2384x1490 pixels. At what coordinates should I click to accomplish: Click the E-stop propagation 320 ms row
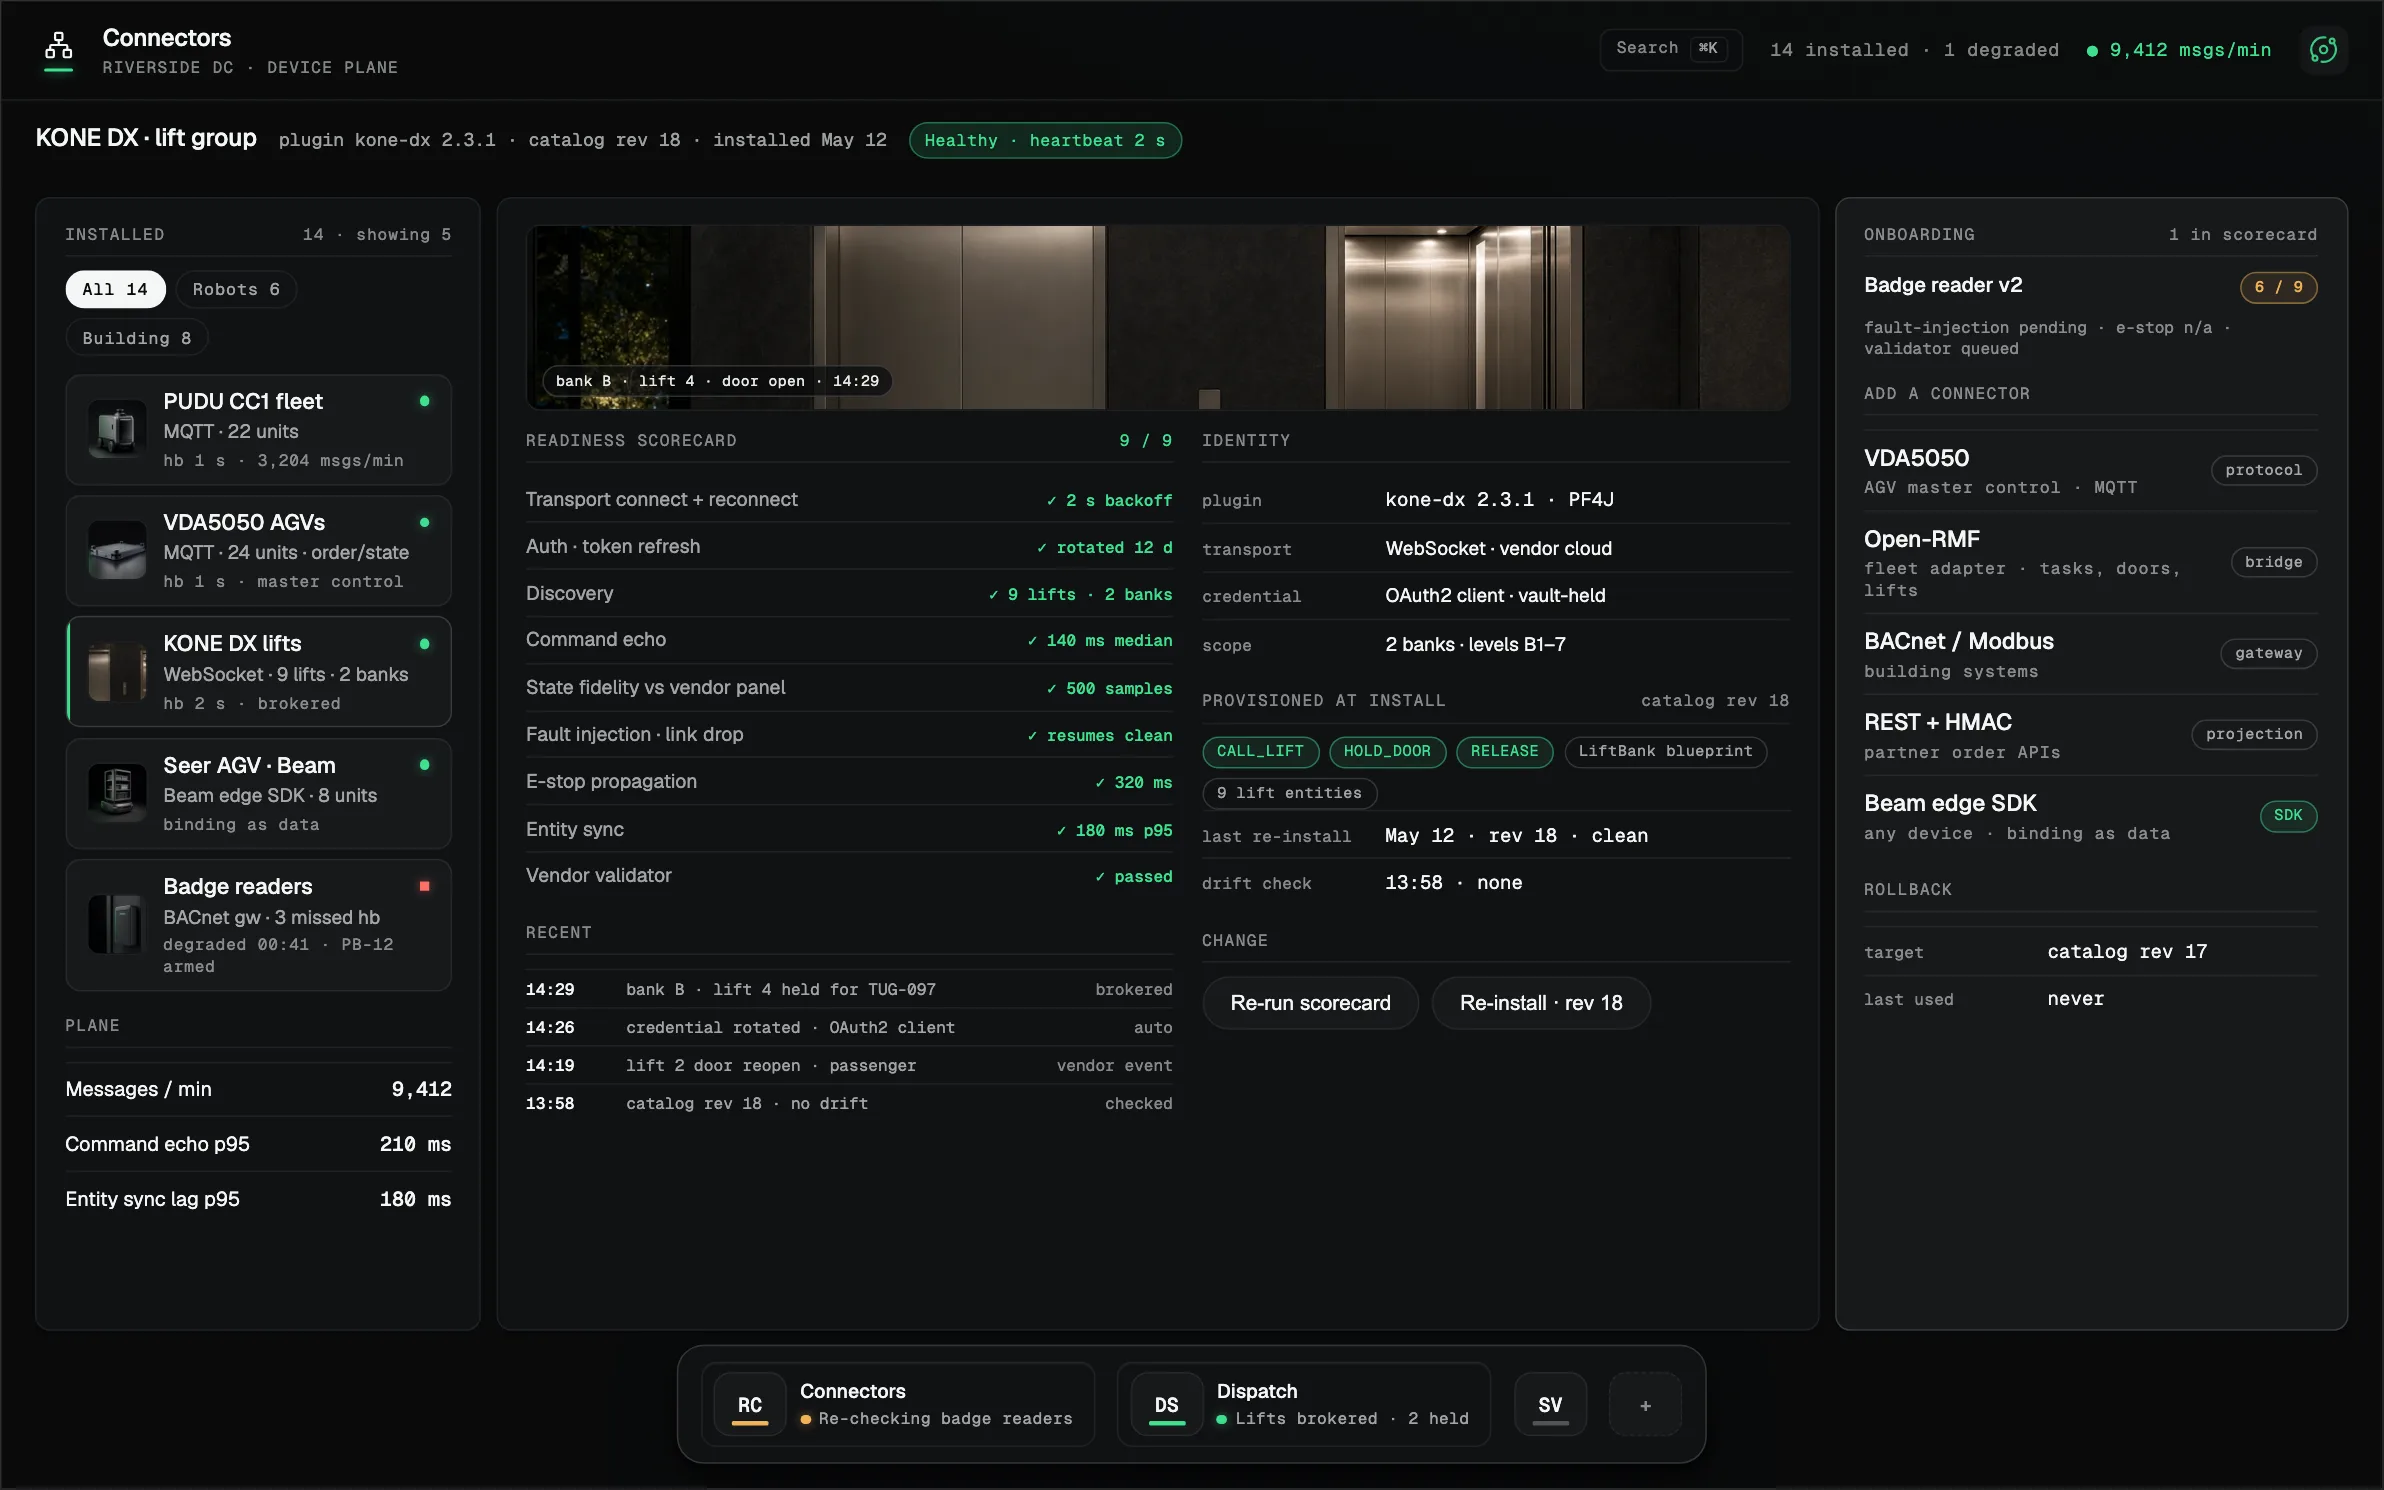[x=849, y=782]
